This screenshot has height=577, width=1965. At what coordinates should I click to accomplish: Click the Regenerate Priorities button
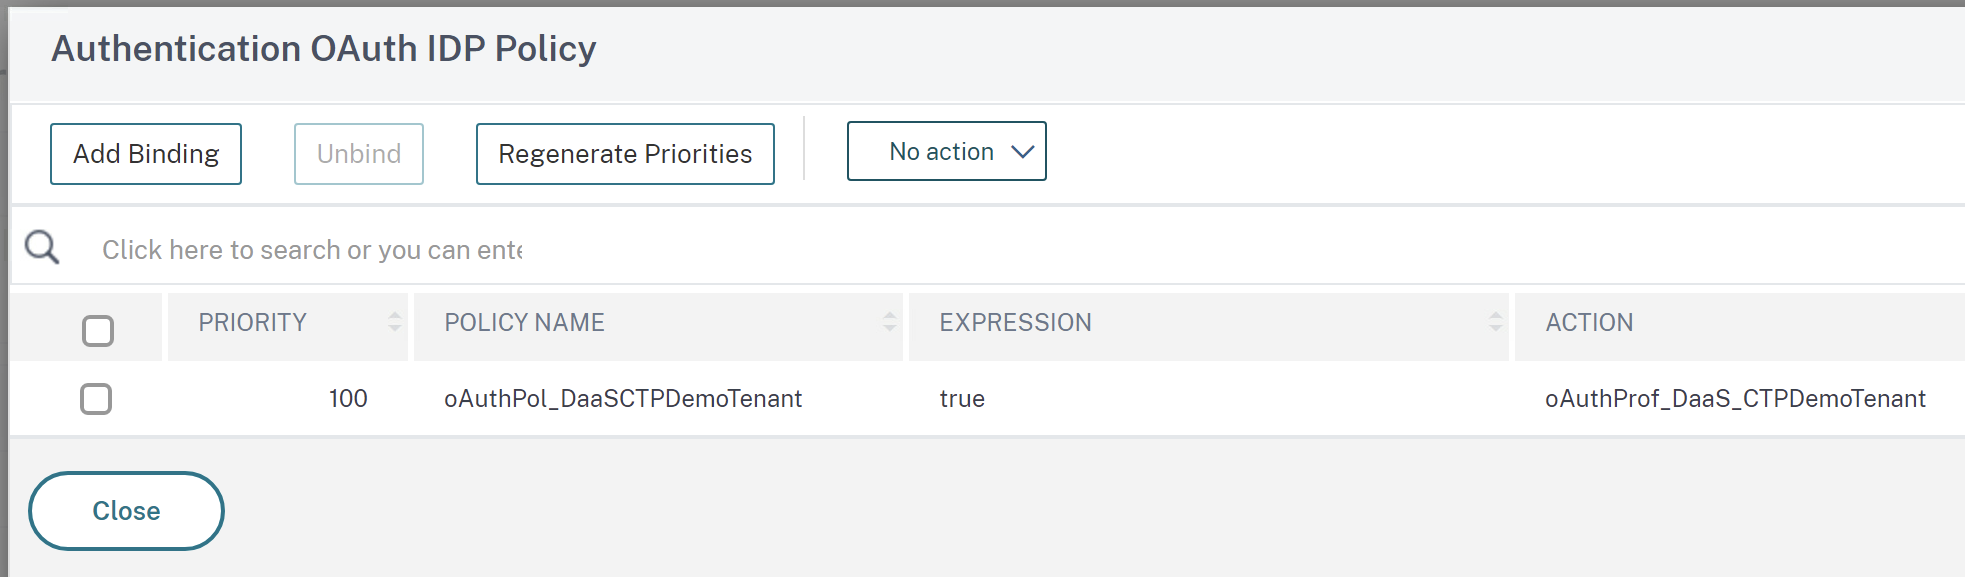click(625, 153)
